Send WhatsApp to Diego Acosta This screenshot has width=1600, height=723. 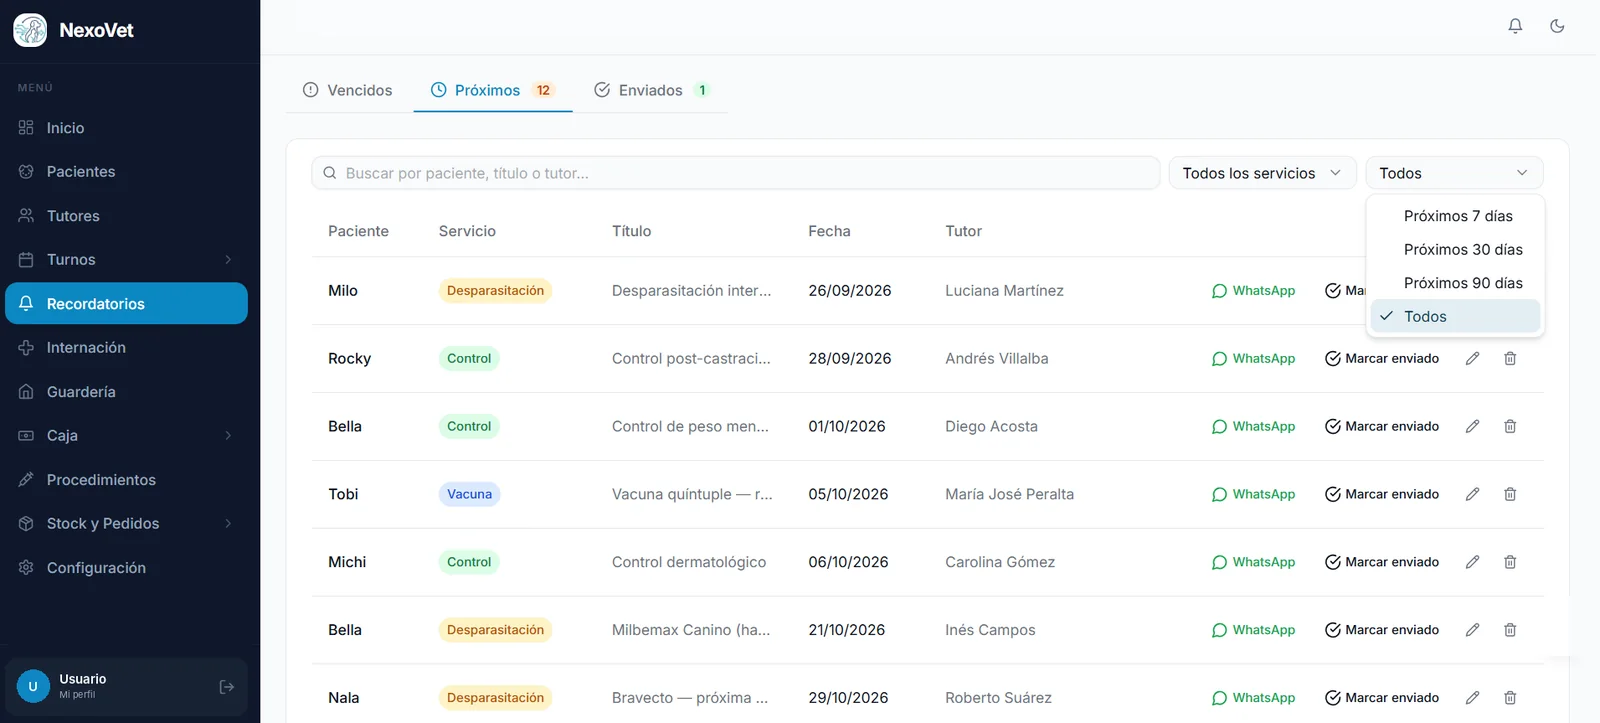(x=1253, y=426)
